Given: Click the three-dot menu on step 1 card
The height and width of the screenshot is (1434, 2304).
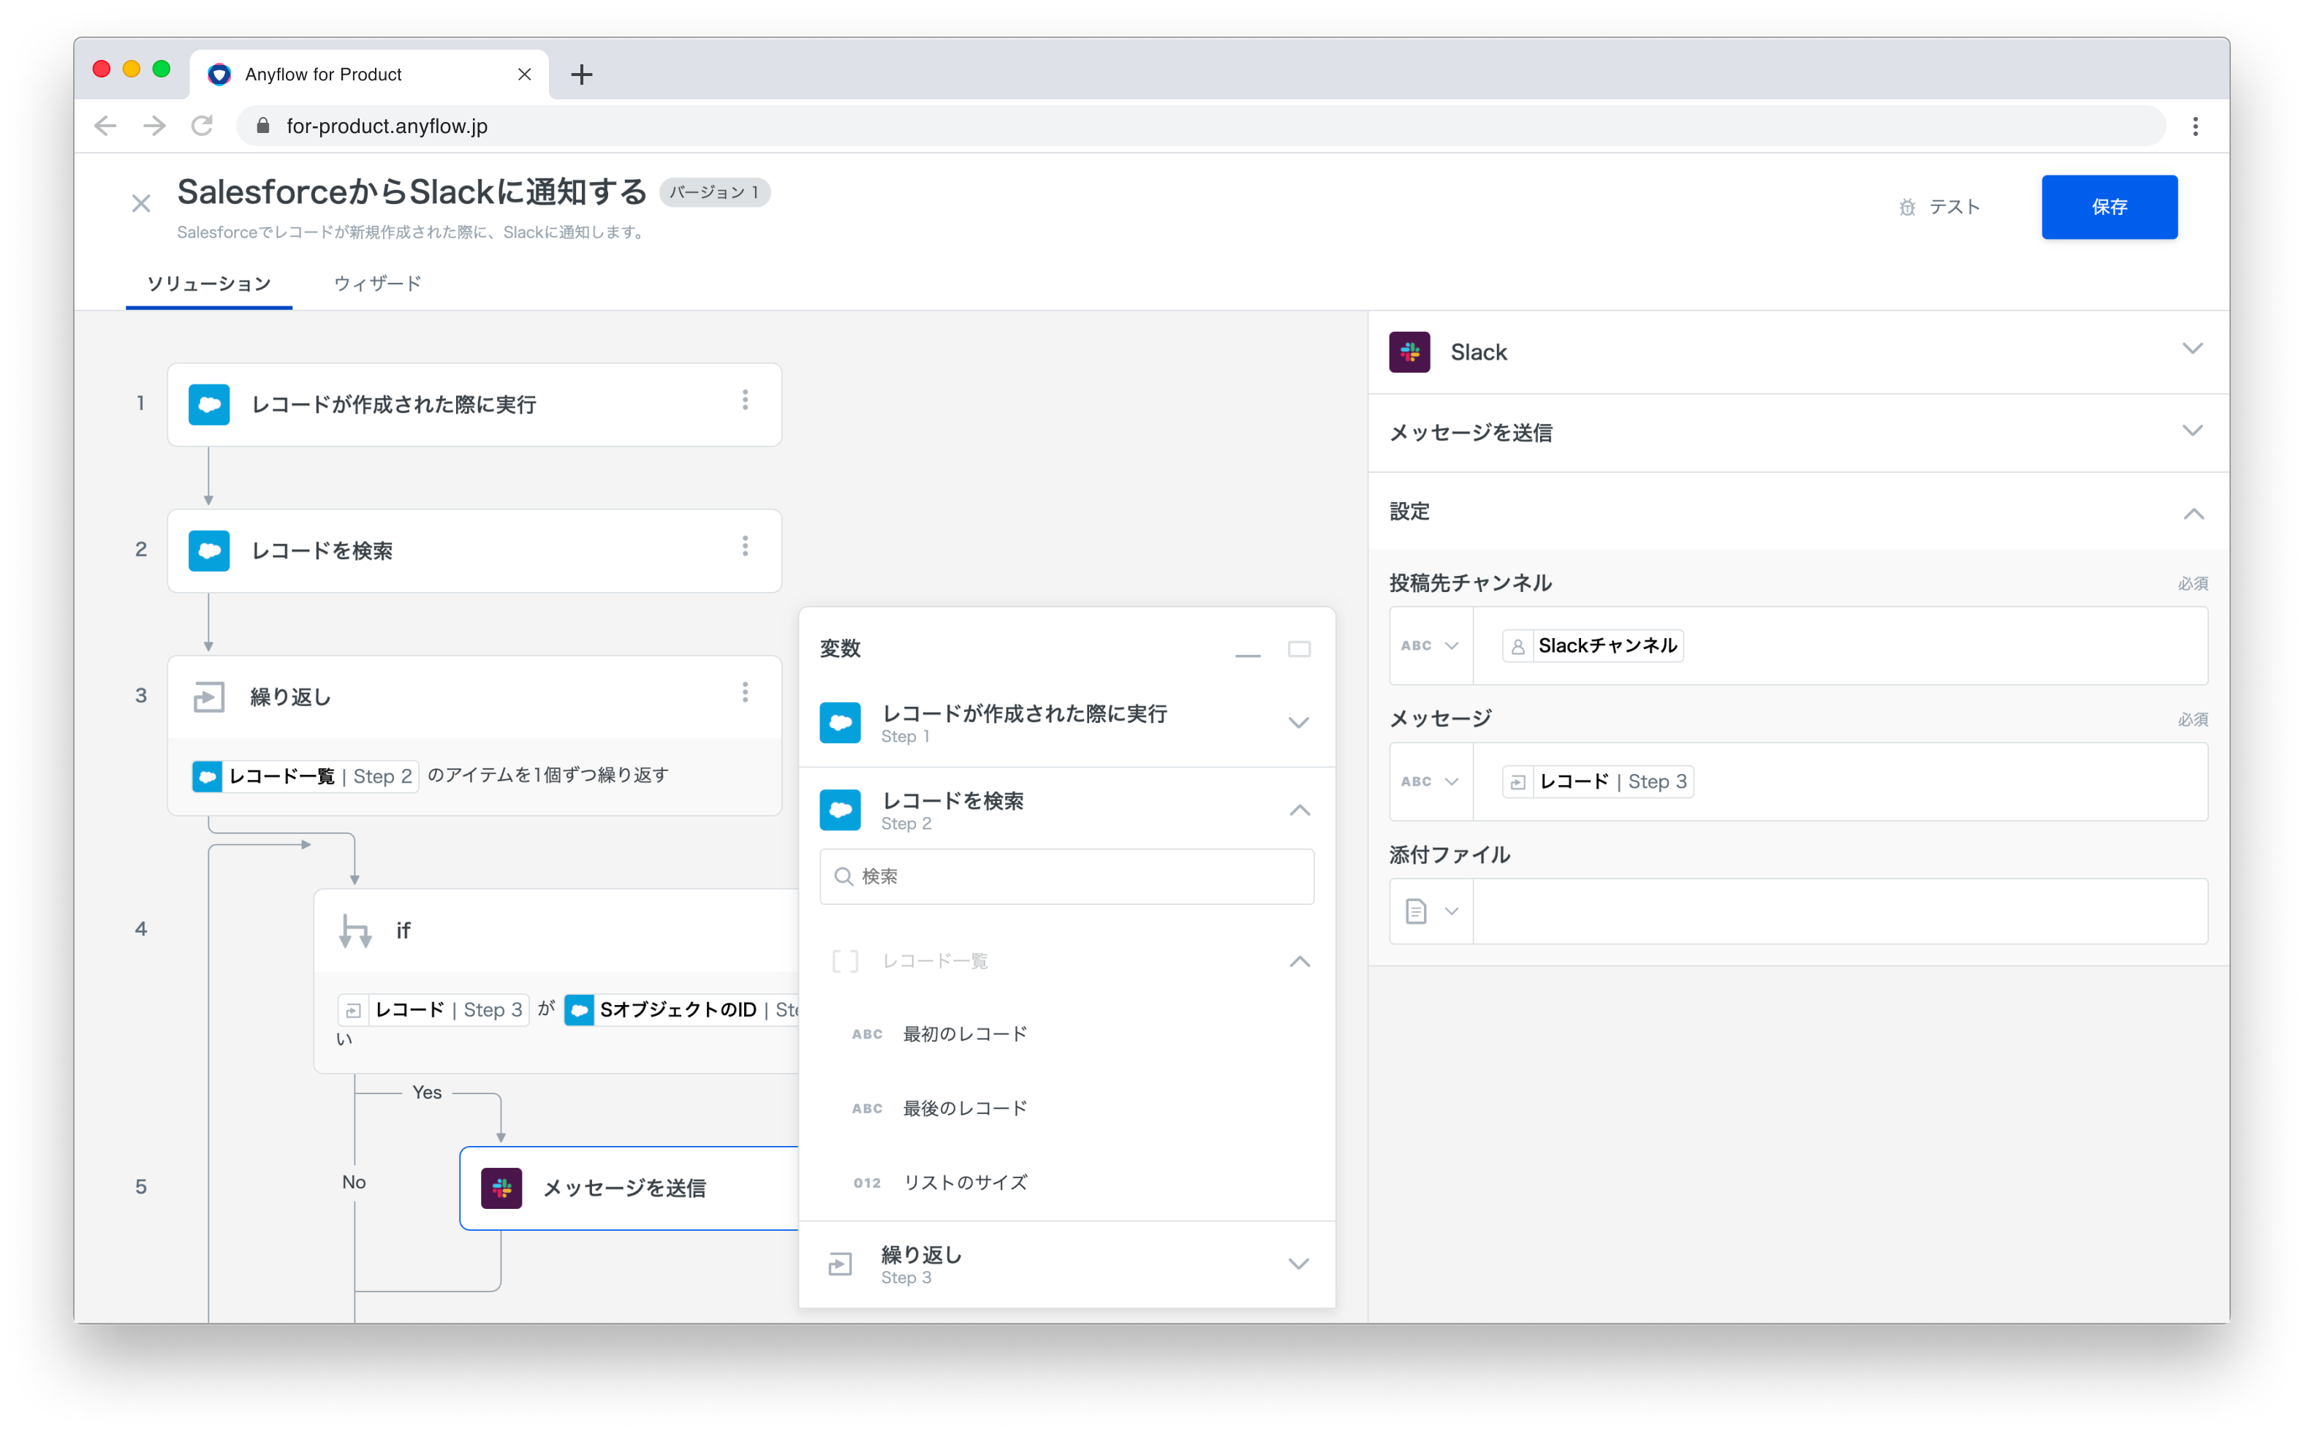Looking at the screenshot, I should click(x=745, y=401).
